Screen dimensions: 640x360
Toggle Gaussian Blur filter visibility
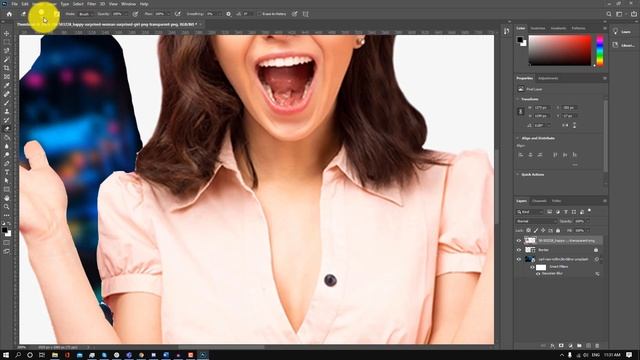point(538,273)
